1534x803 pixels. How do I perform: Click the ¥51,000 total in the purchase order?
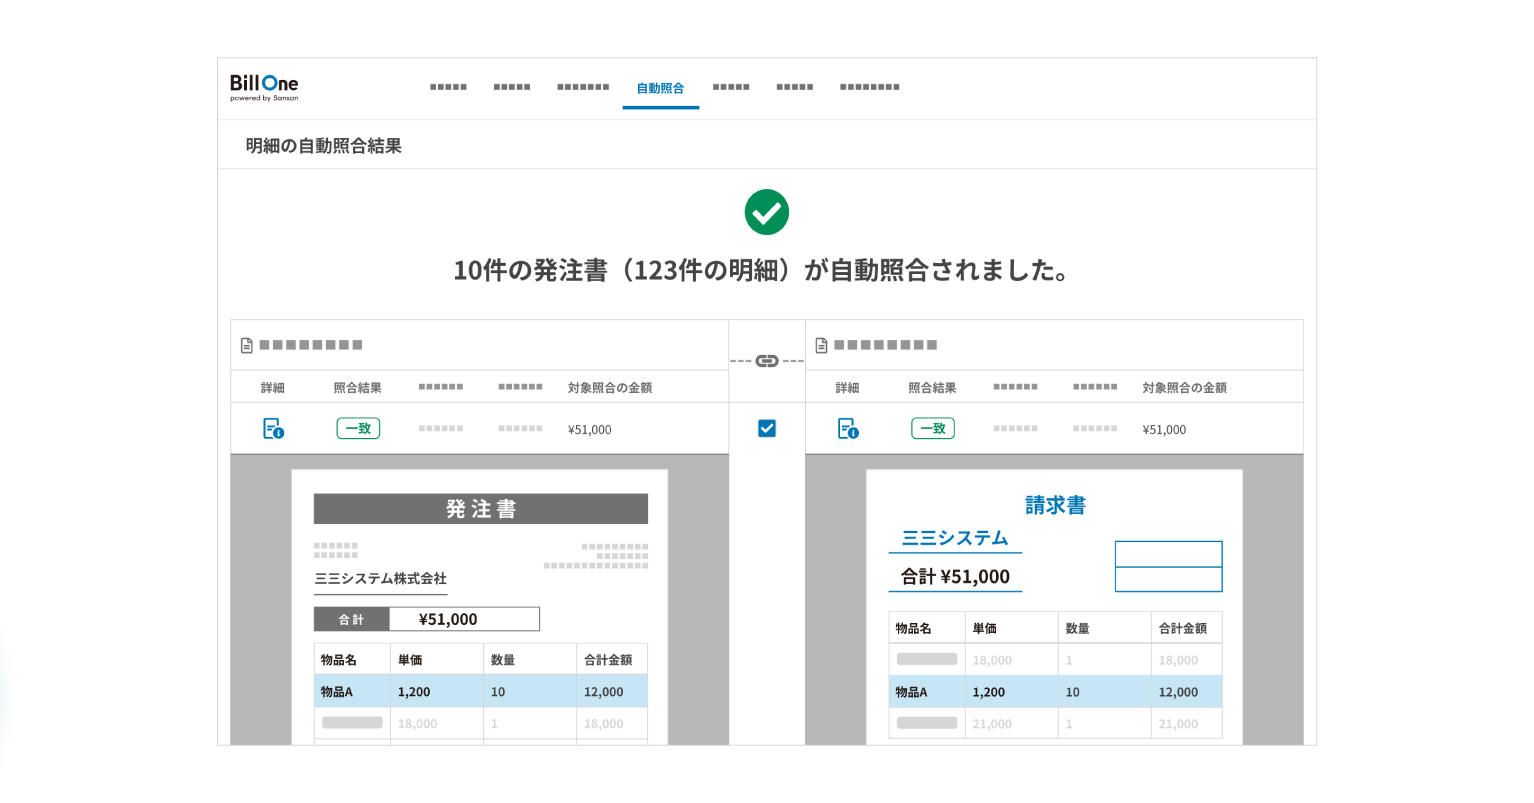(x=448, y=620)
